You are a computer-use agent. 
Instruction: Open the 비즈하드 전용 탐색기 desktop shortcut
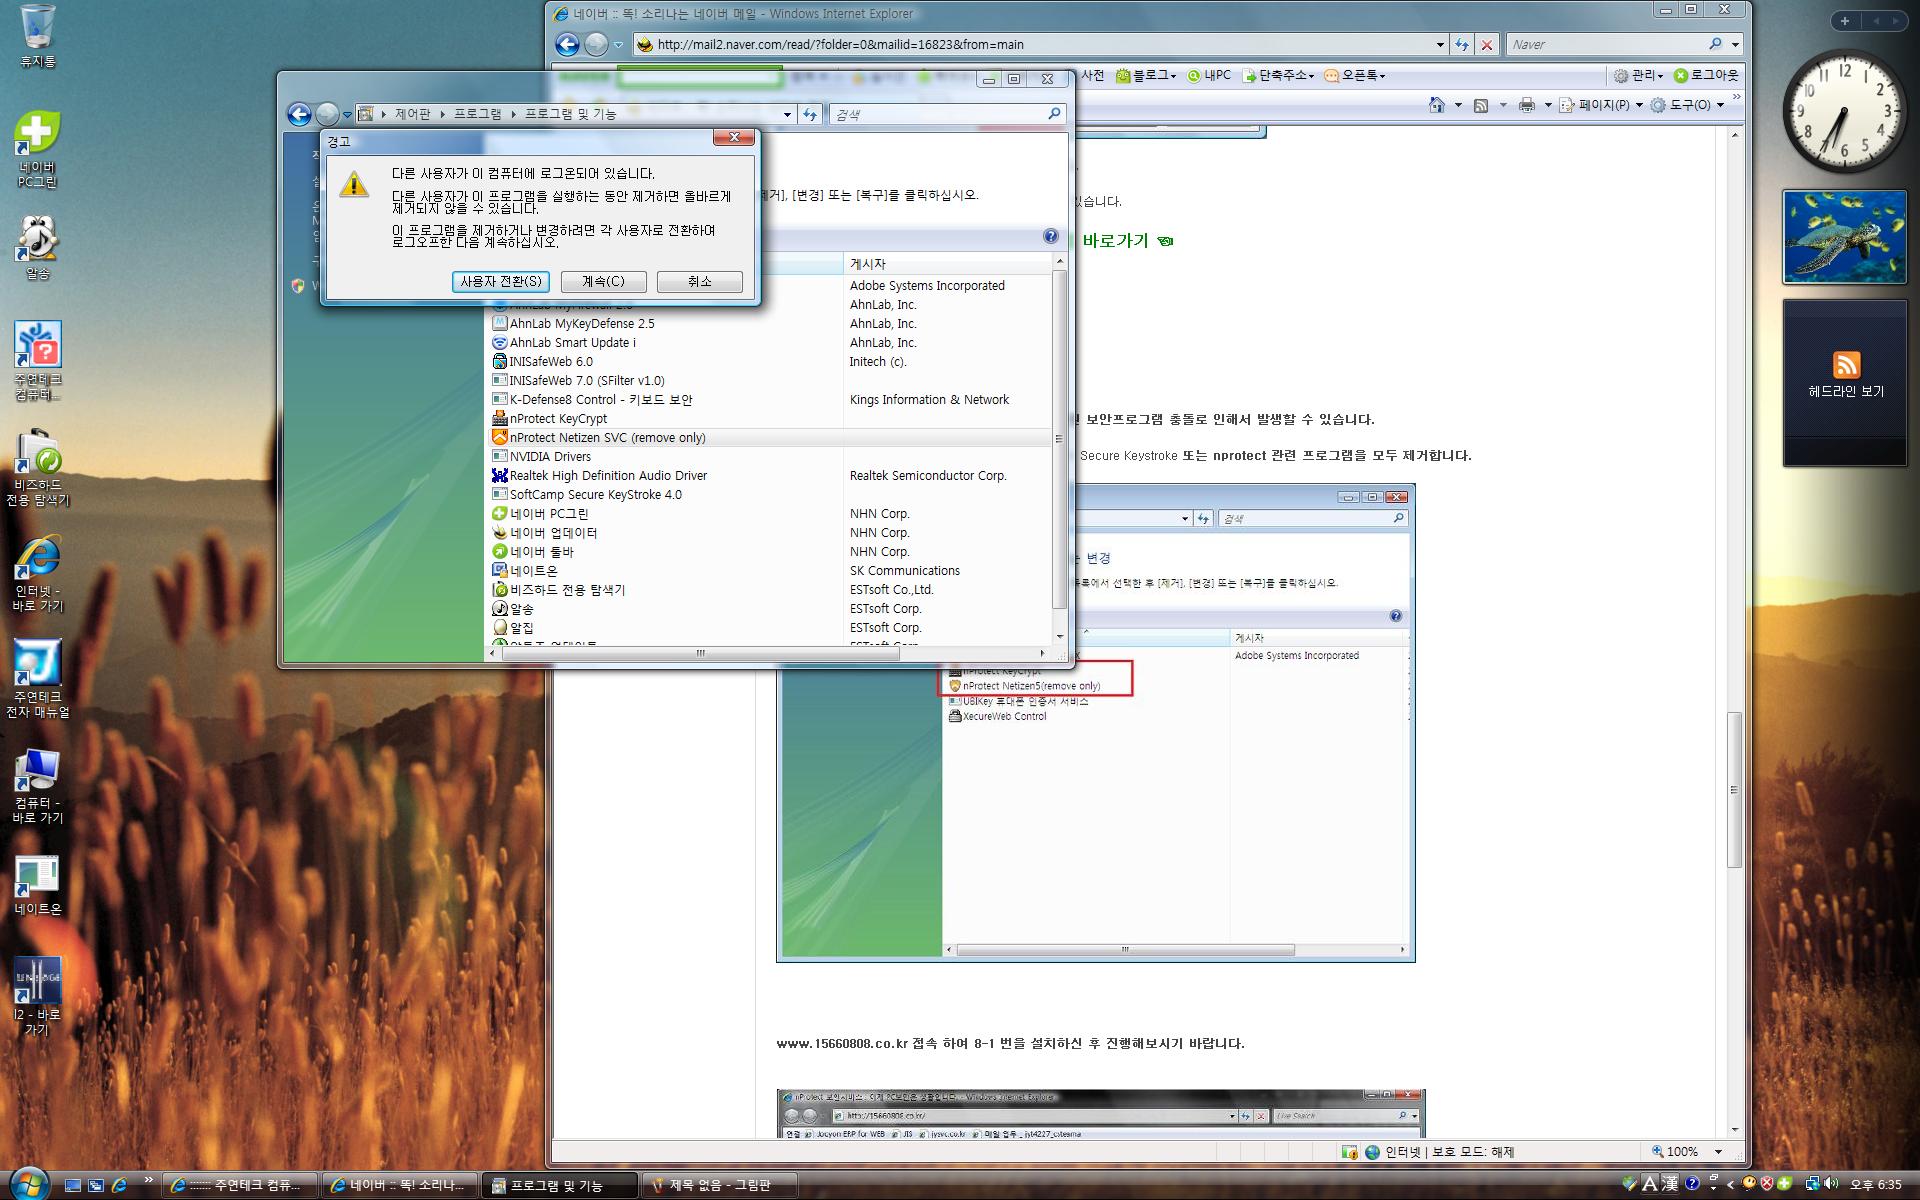[x=38, y=468]
